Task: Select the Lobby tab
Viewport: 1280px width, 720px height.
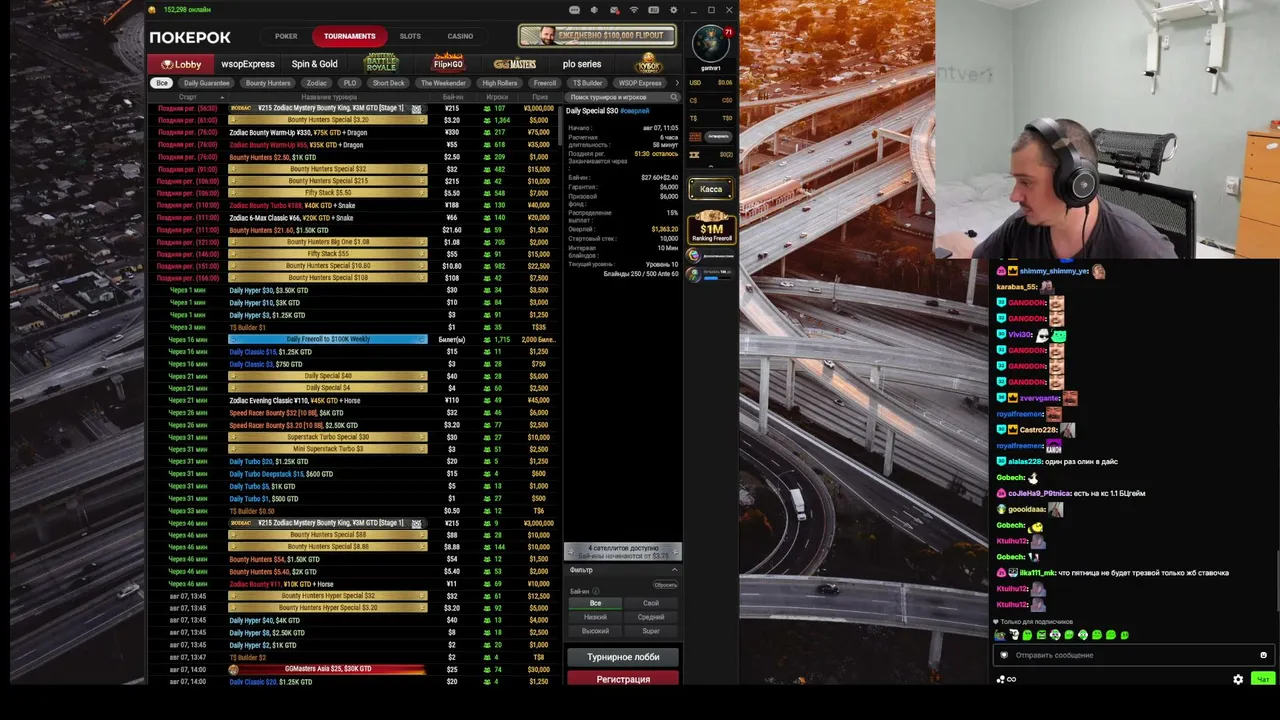Action: click(181, 64)
